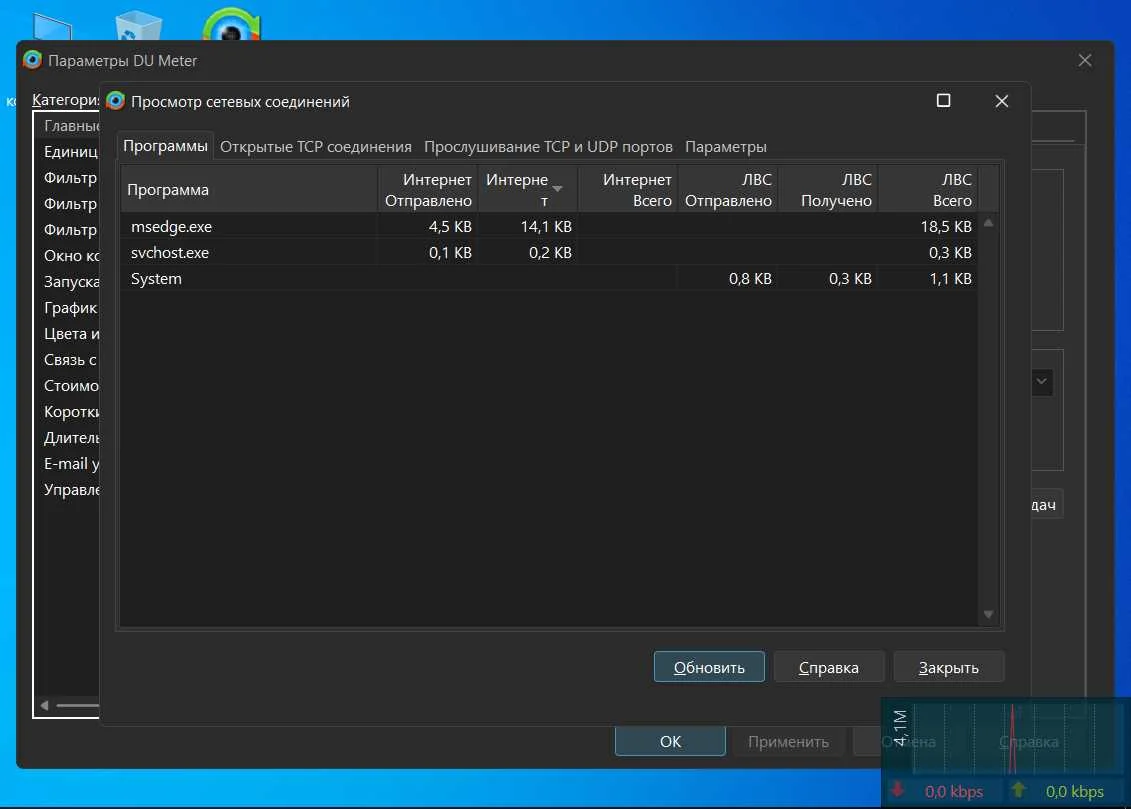Click the download 0,0 kbps reading
Viewport: 1131px width, 809px height.
tap(954, 791)
